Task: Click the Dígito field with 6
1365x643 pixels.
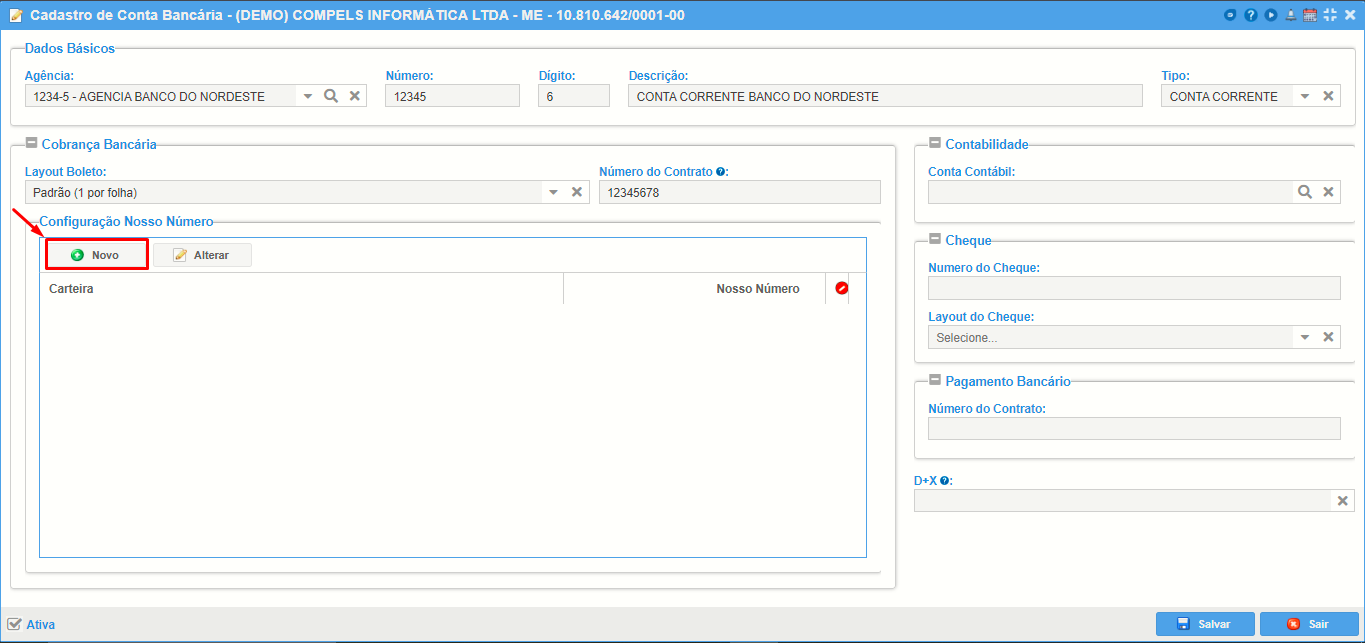Action: 574,96
